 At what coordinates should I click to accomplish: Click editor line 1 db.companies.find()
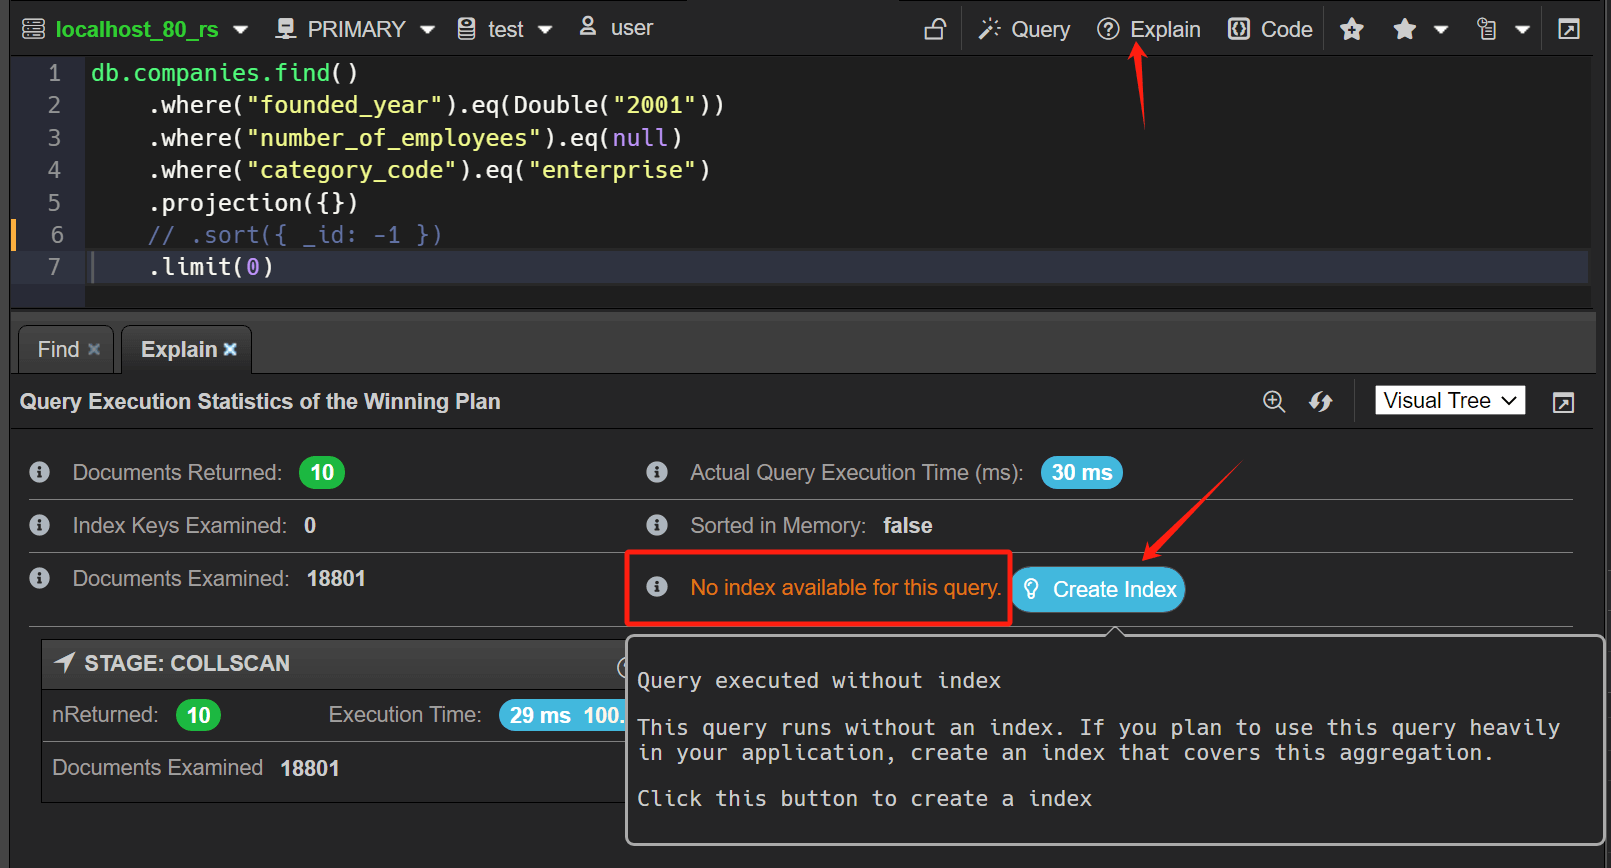click(224, 73)
